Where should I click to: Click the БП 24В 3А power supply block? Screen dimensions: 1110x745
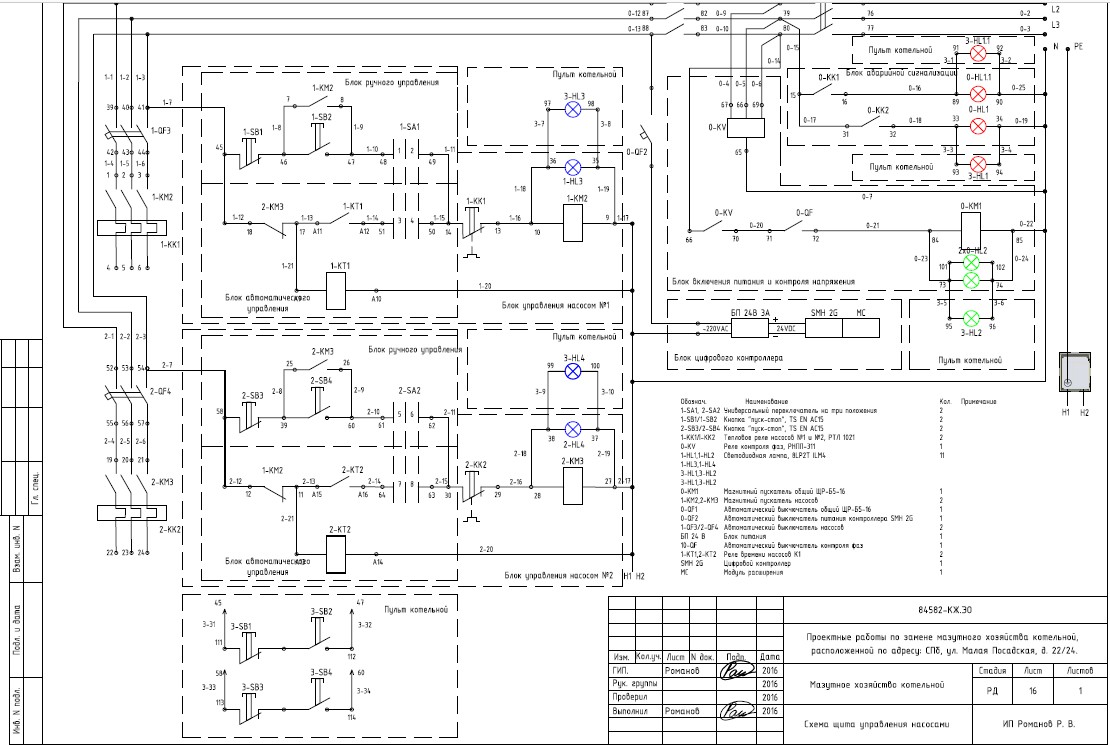pyautogui.click(x=749, y=328)
